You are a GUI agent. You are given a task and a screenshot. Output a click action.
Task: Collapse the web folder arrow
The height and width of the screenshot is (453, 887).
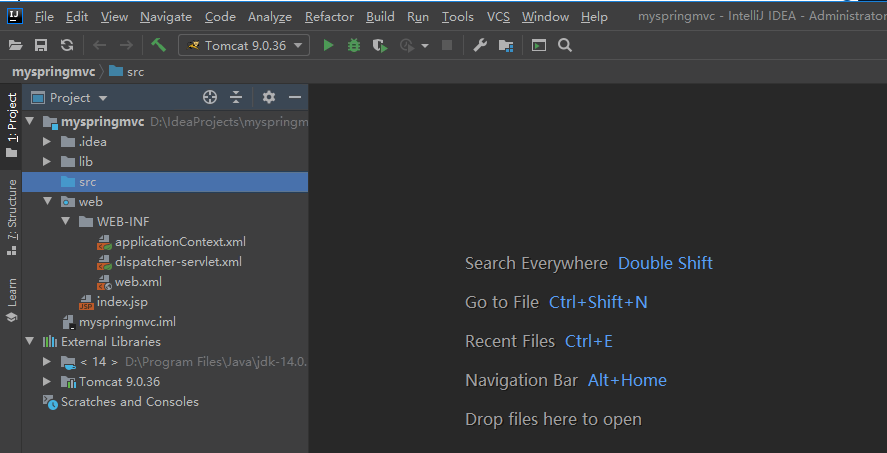(x=48, y=201)
